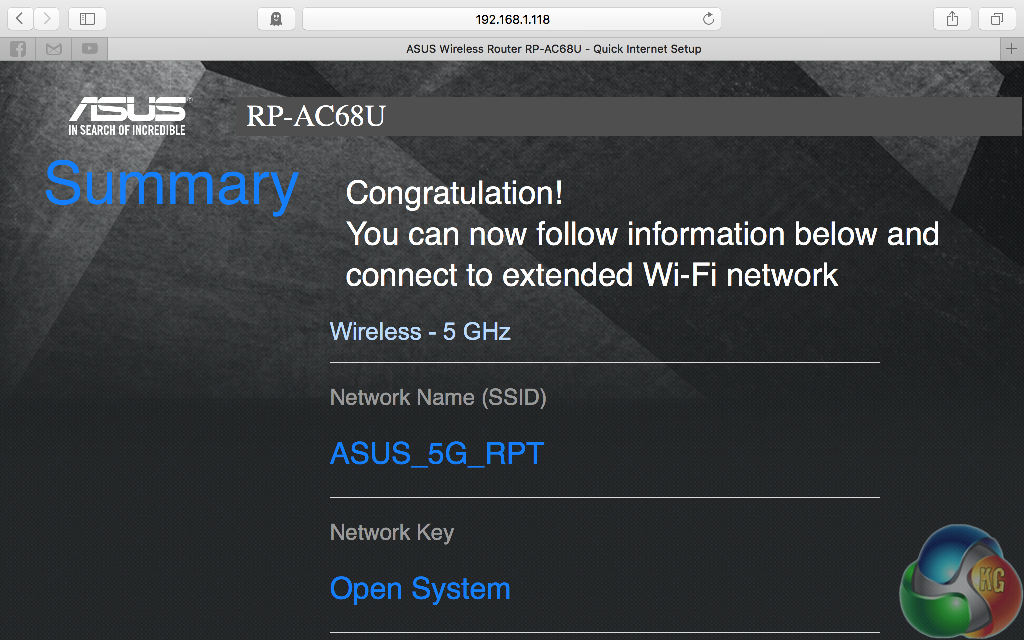
Task: Reload the page with the refresh icon
Action: click(709, 19)
